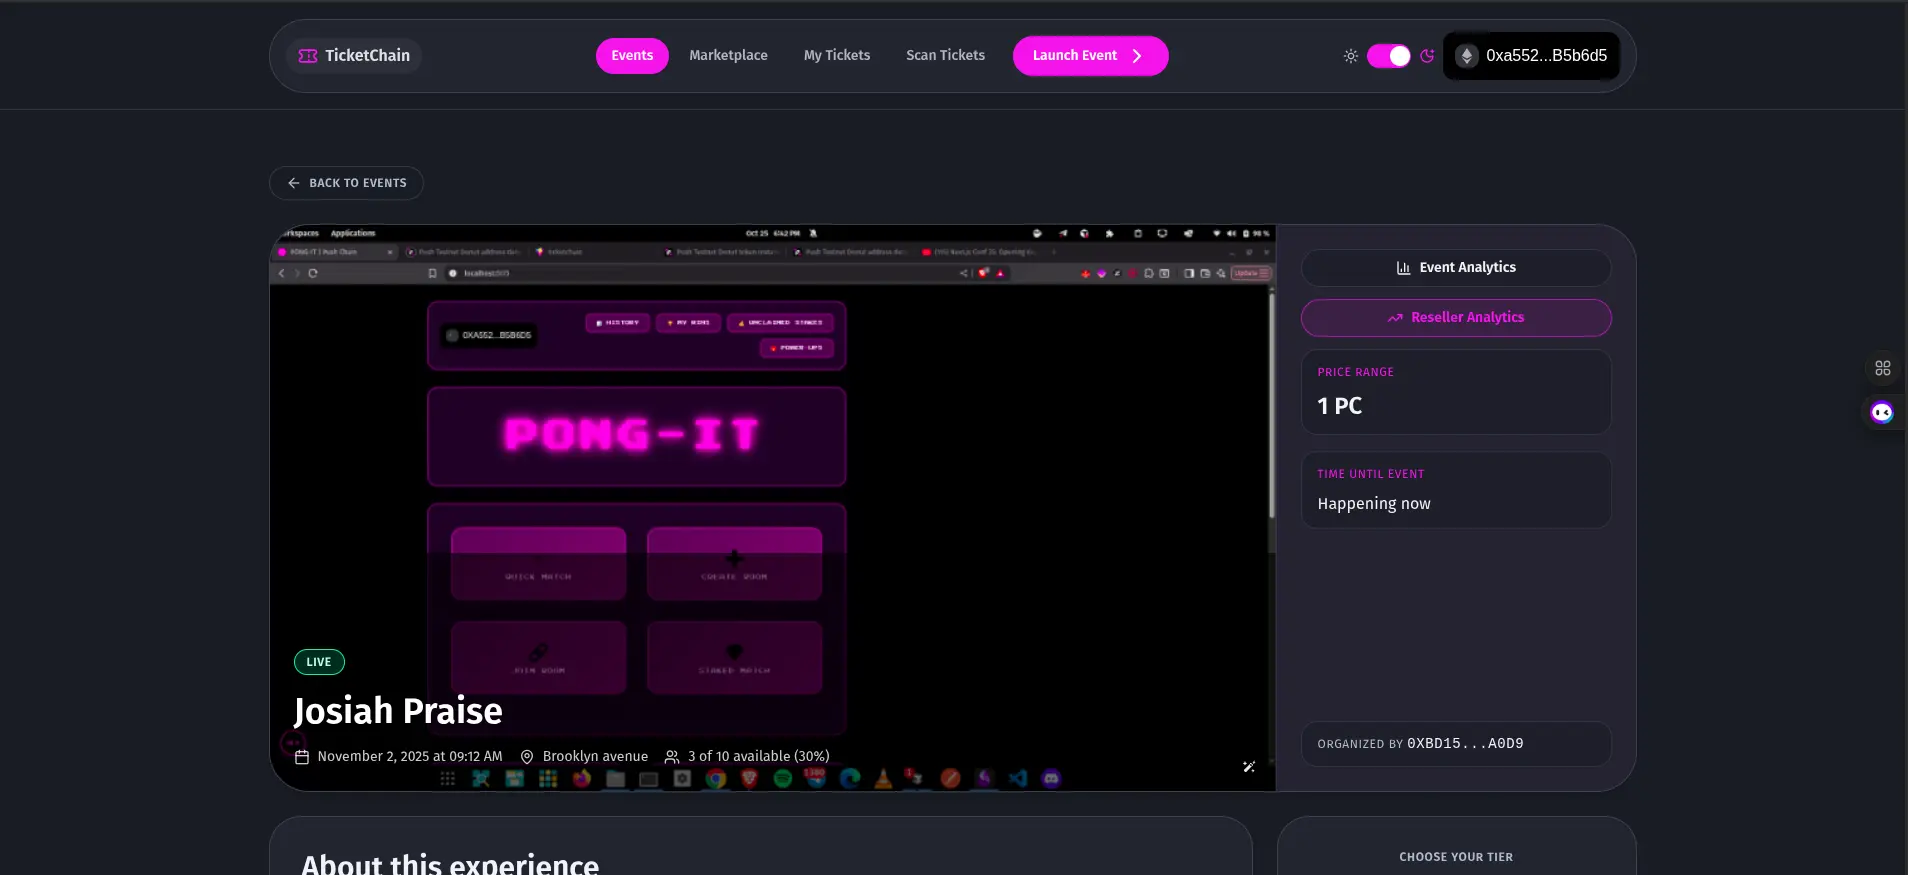Click the location pin icon near Brooklyn avenue

coord(527,757)
